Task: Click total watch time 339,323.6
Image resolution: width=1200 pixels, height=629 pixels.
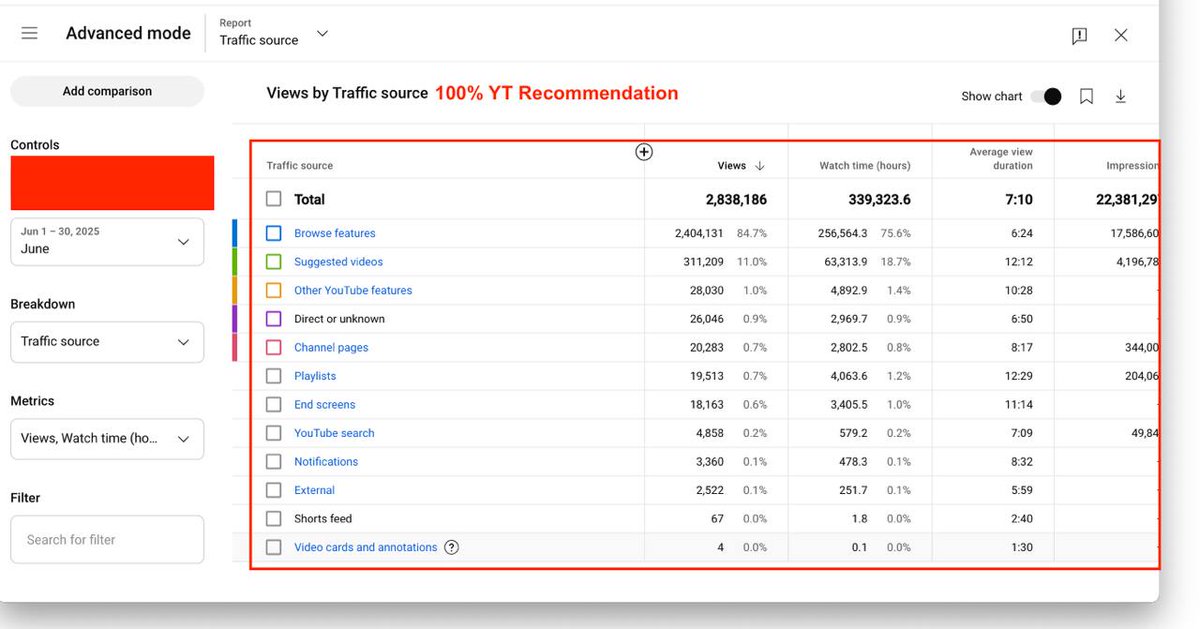Action: point(879,200)
